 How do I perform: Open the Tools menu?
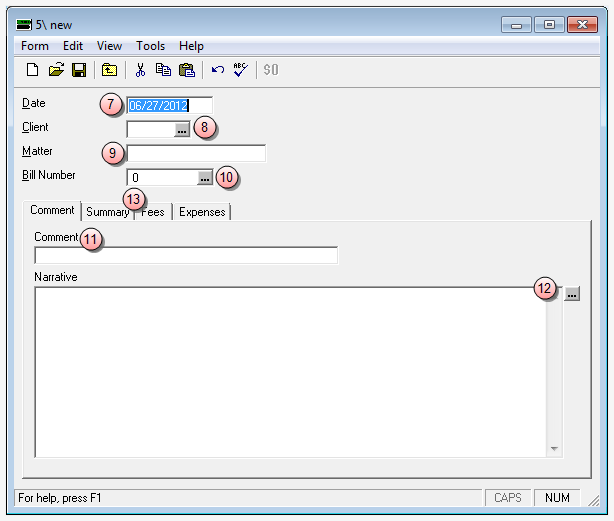150,46
